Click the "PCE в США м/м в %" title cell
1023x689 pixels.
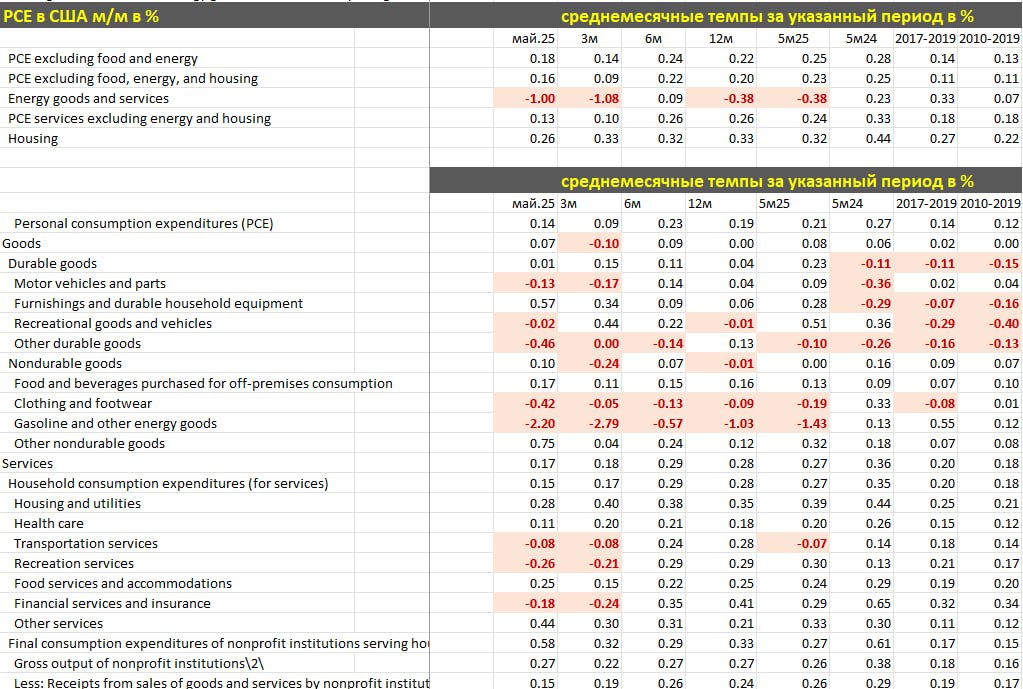pyautogui.click(x=82, y=16)
